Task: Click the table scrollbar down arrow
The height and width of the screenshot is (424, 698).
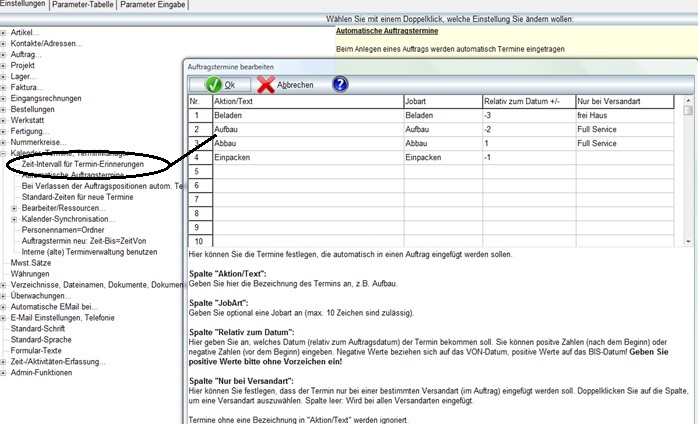Action: [x=688, y=241]
